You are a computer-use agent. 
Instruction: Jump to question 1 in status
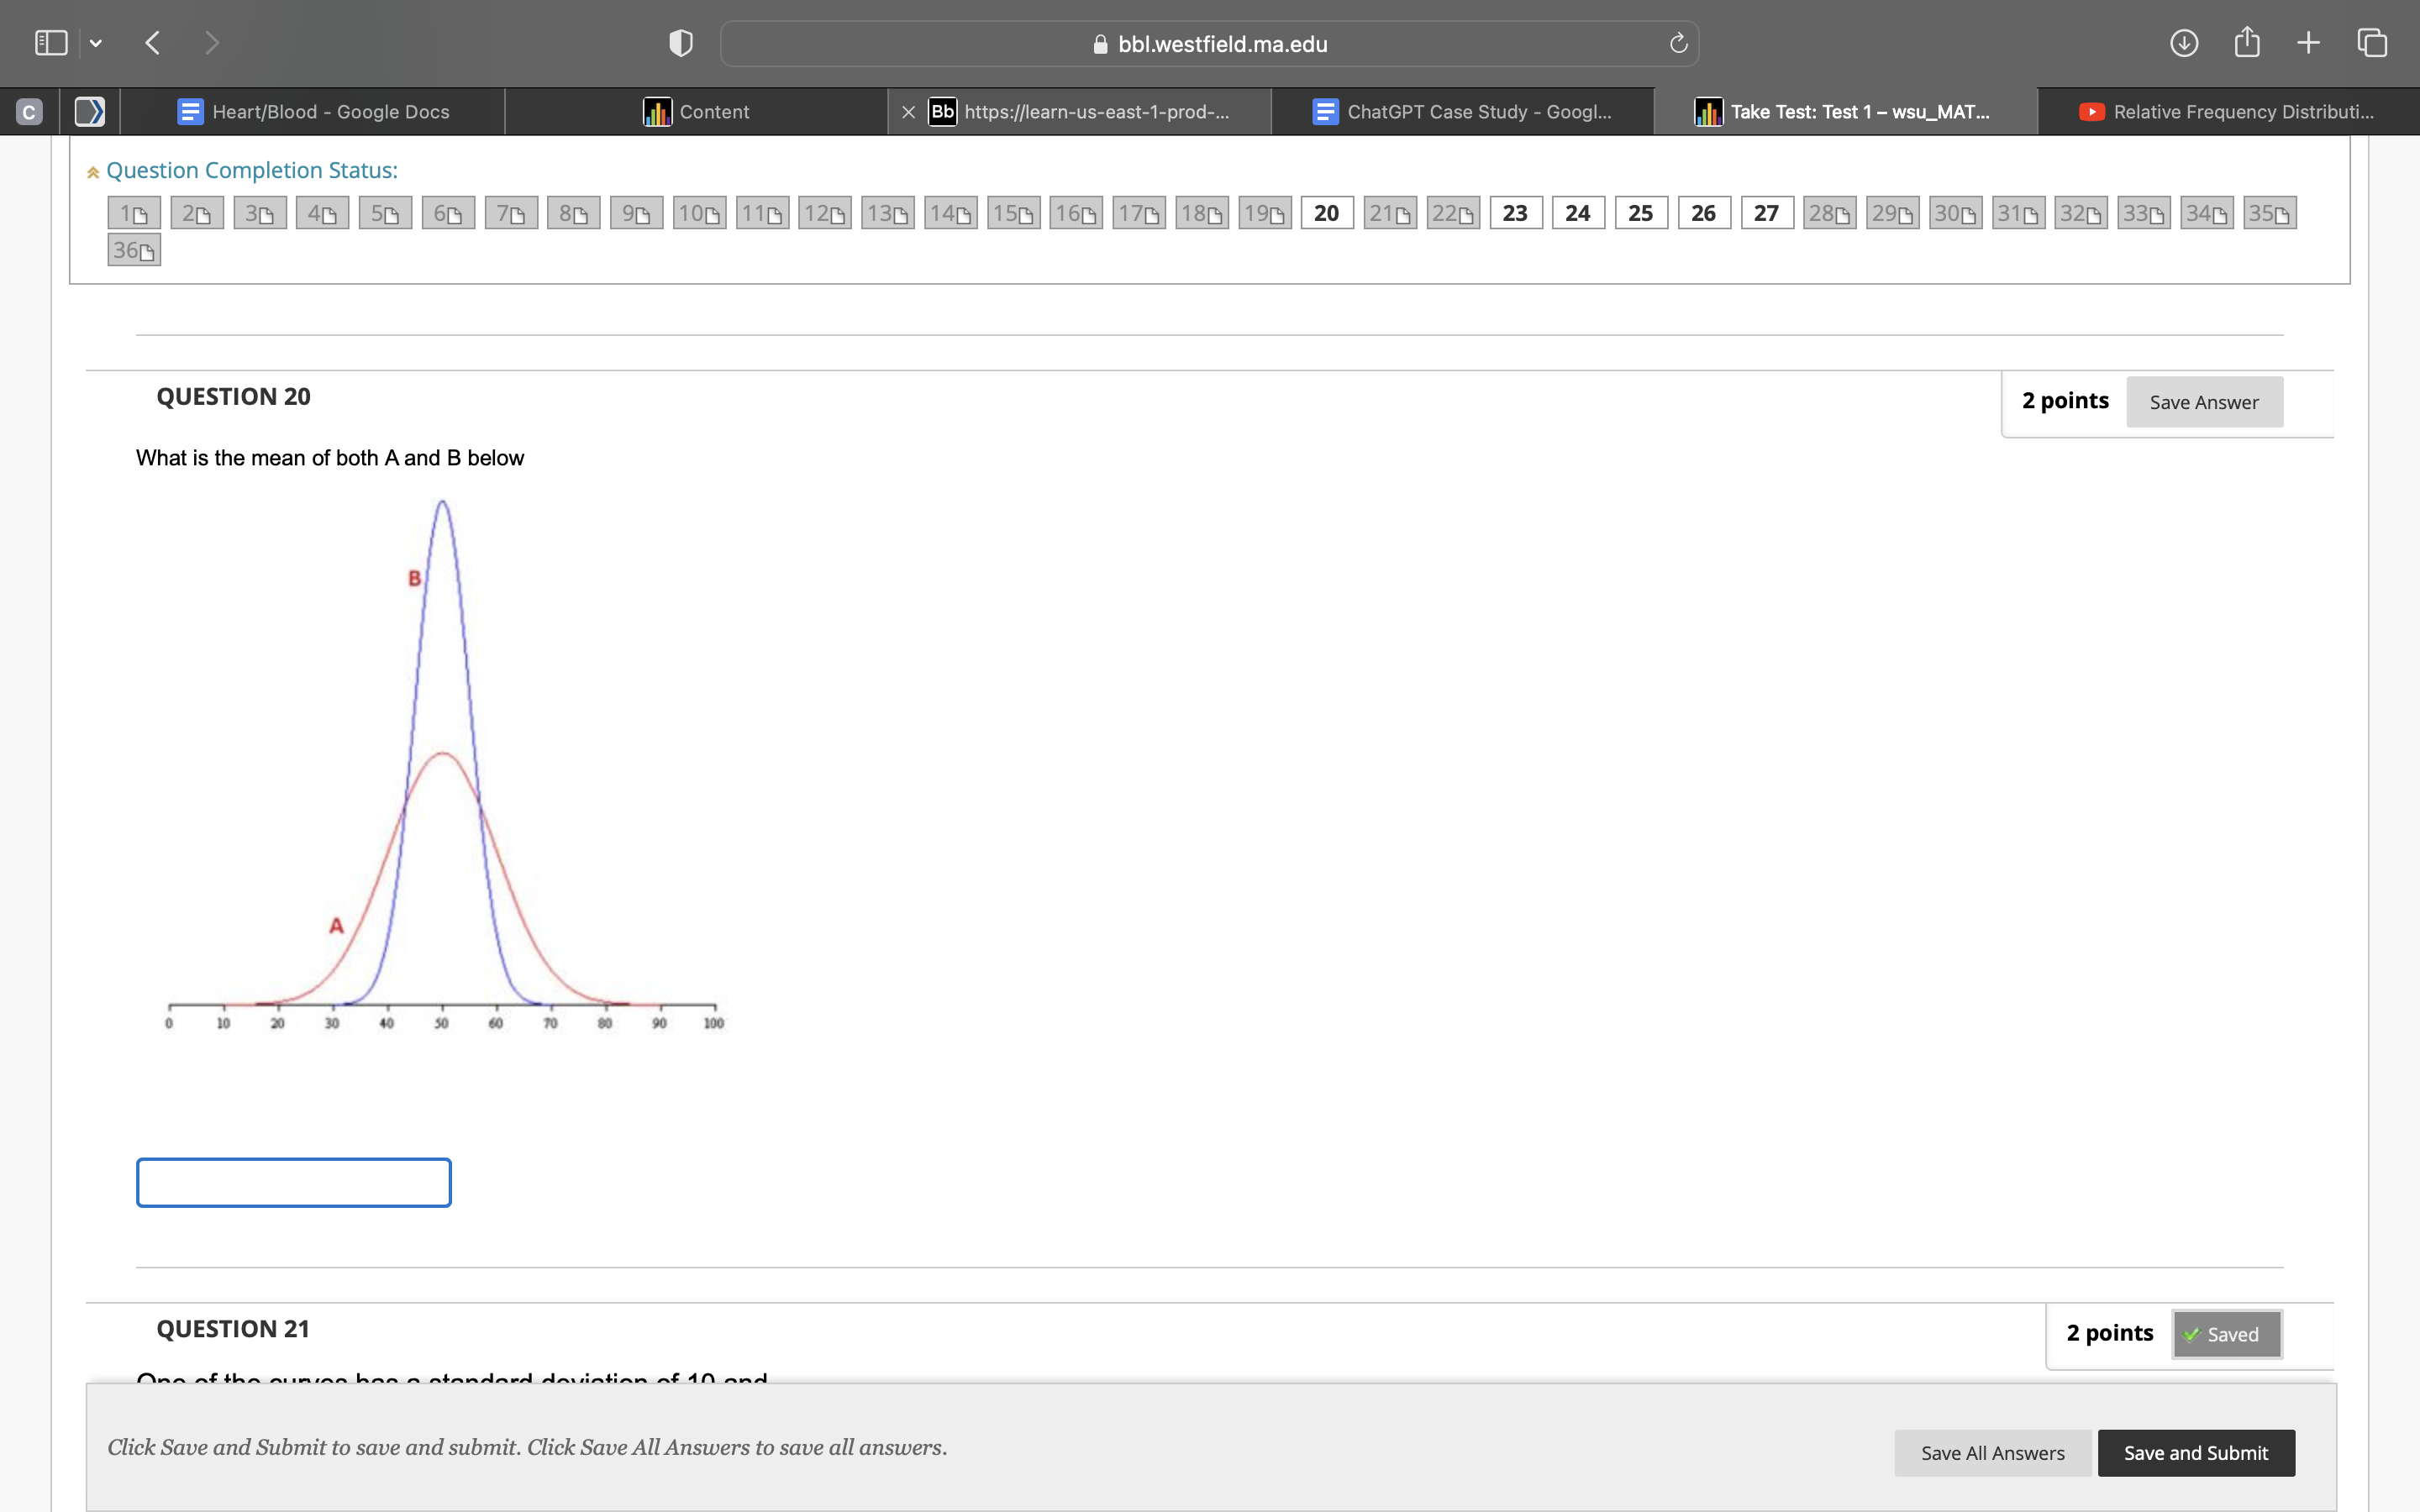click(x=134, y=213)
